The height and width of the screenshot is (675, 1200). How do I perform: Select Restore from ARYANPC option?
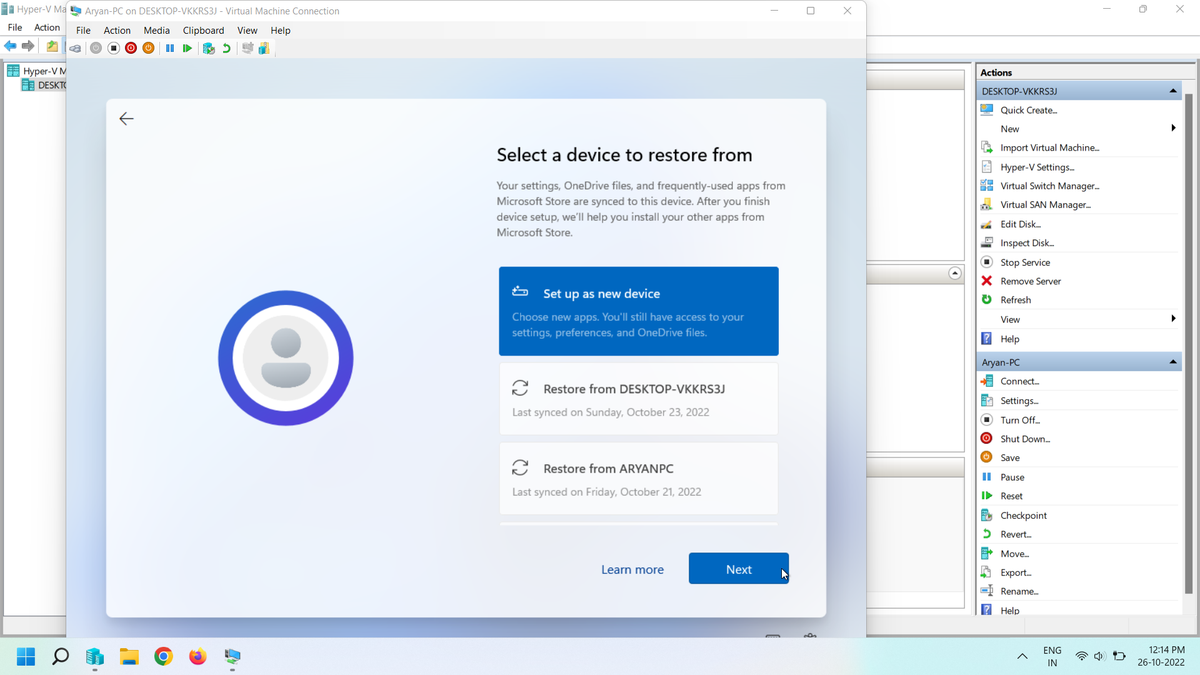[x=639, y=479]
